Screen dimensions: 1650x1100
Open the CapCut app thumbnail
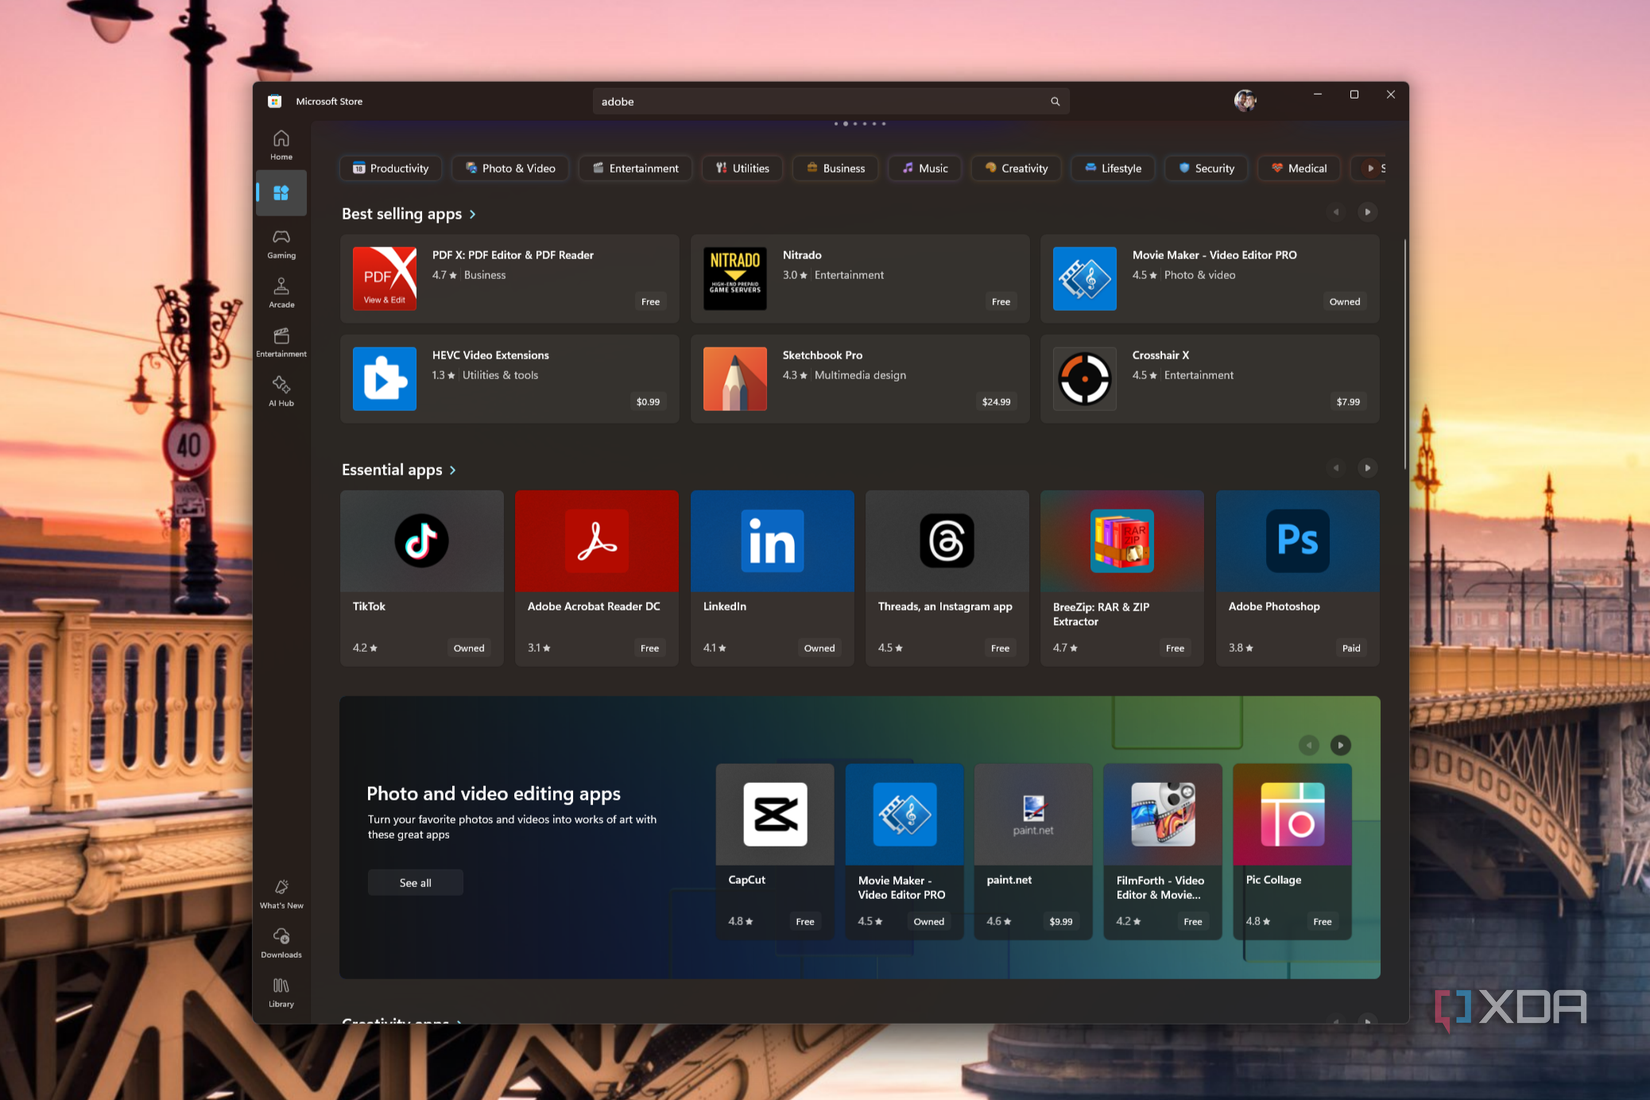(x=775, y=815)
